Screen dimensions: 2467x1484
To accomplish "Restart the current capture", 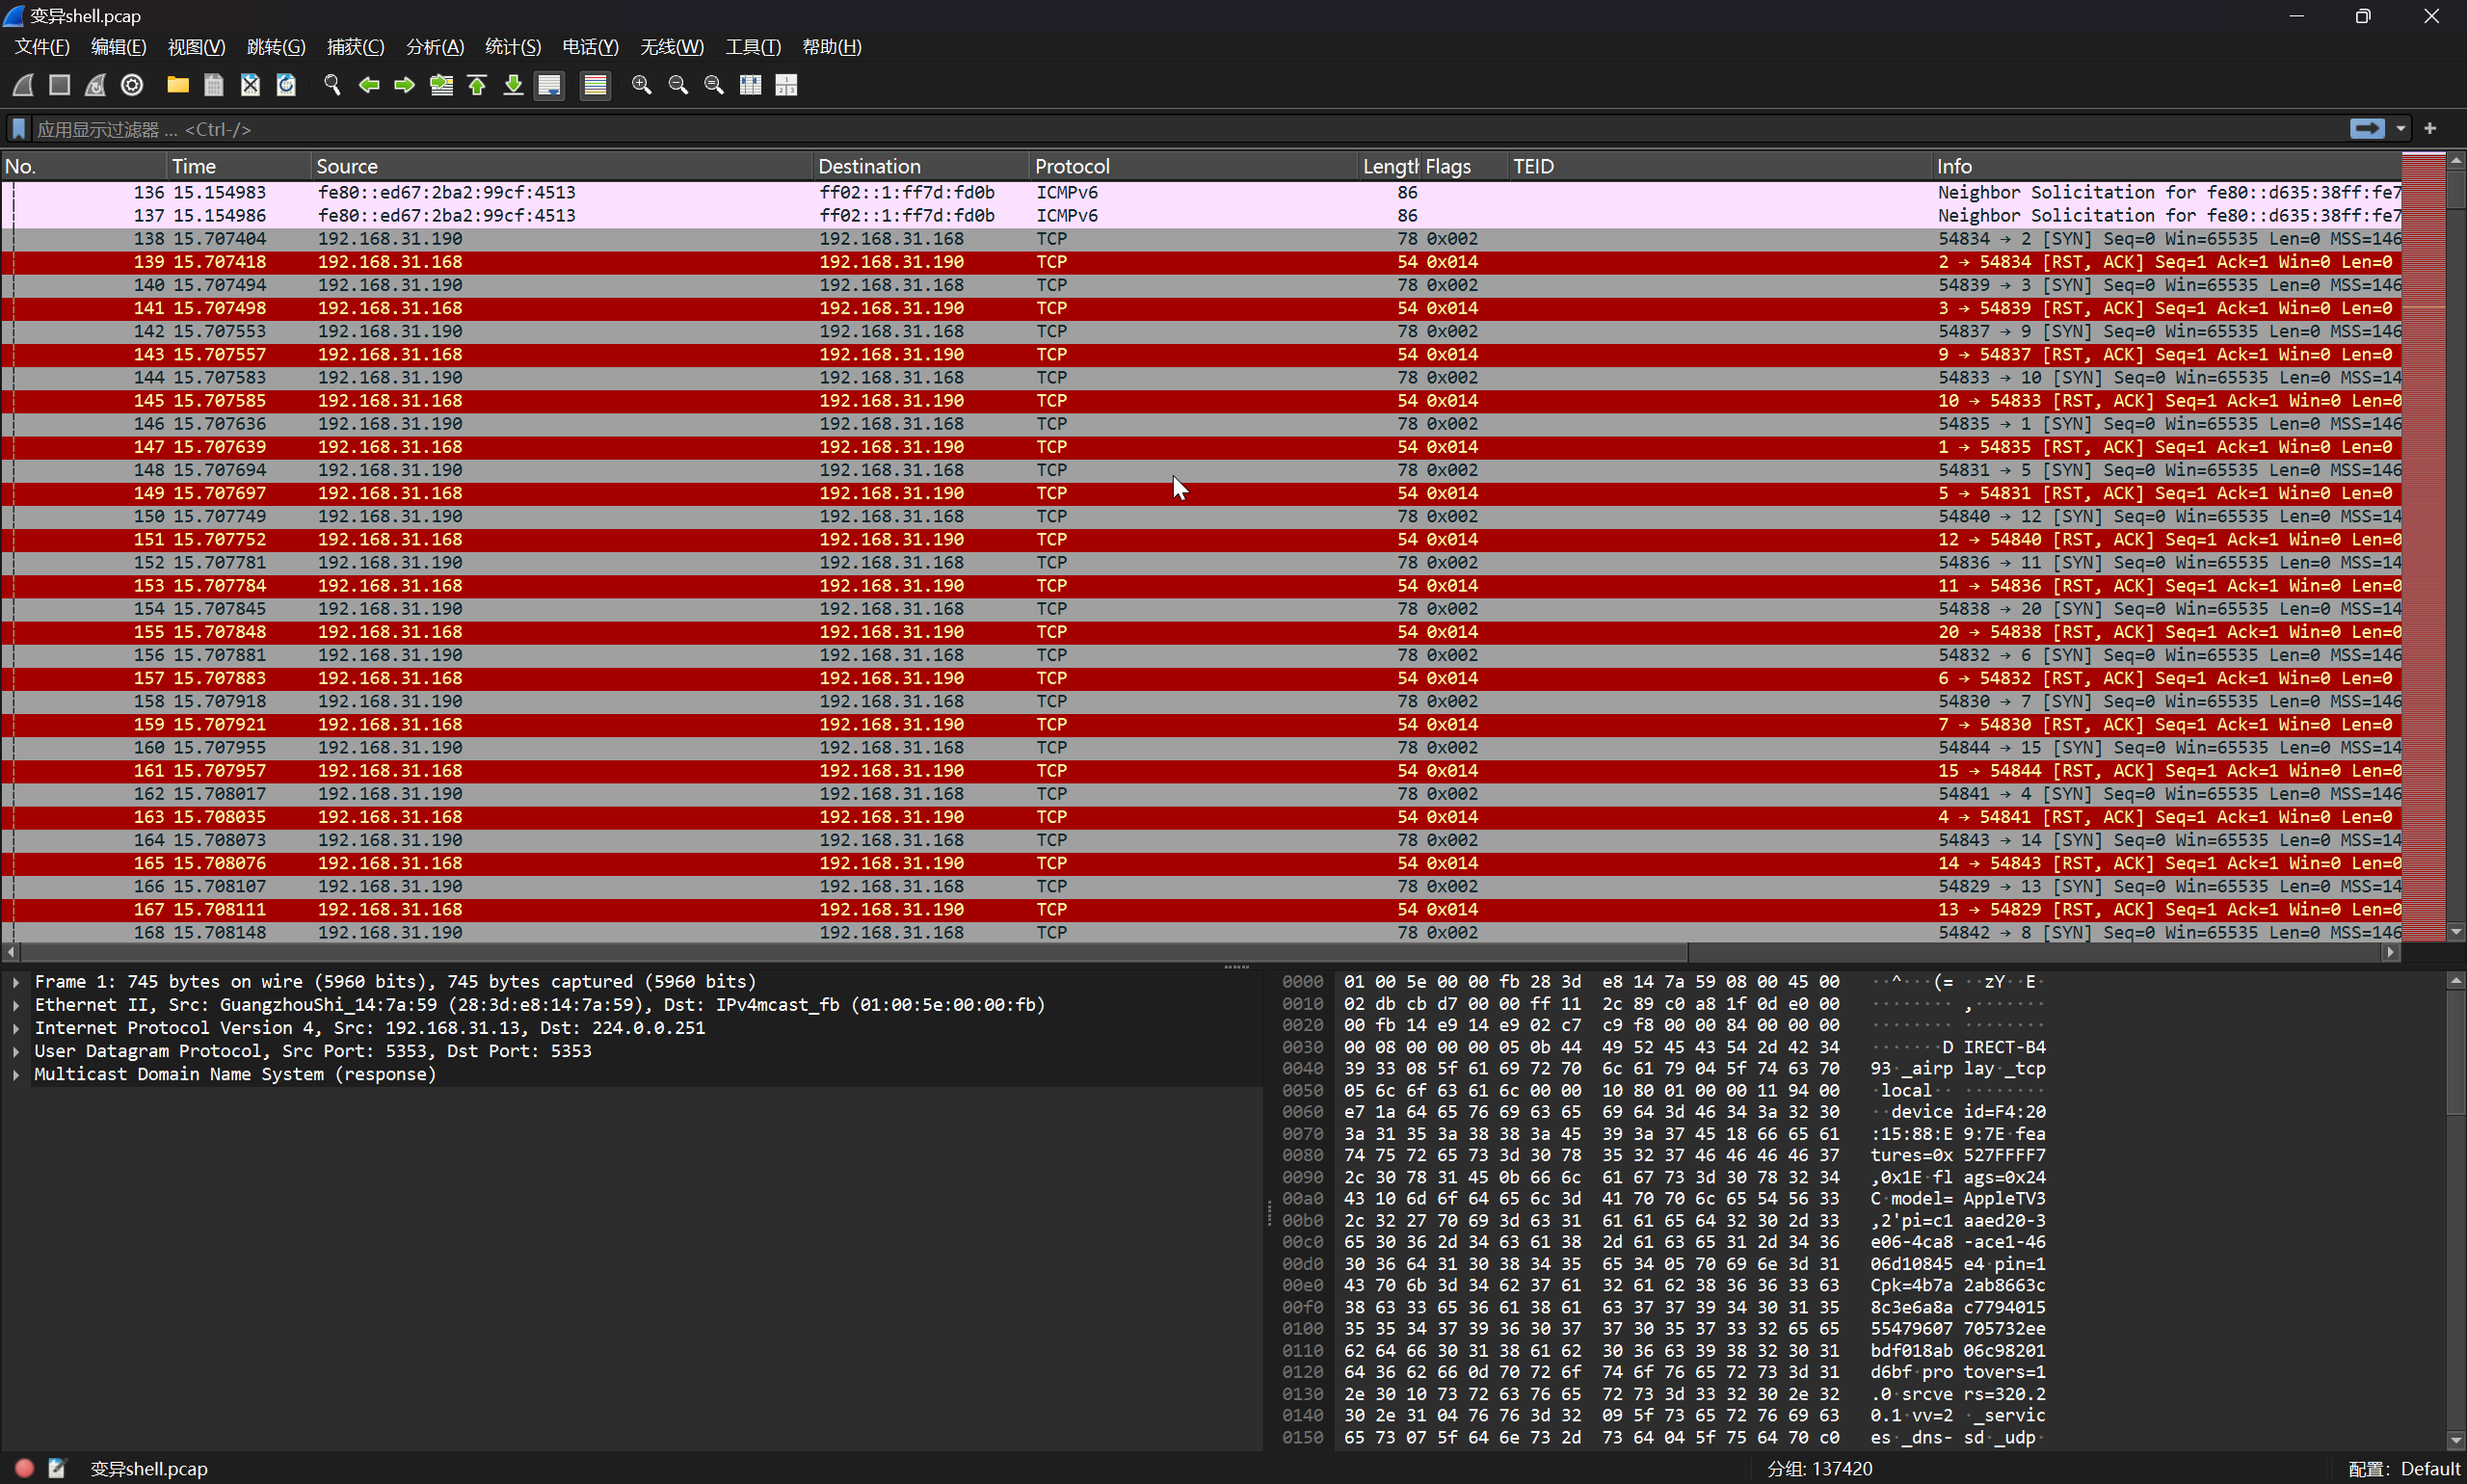I will [95, 85].
